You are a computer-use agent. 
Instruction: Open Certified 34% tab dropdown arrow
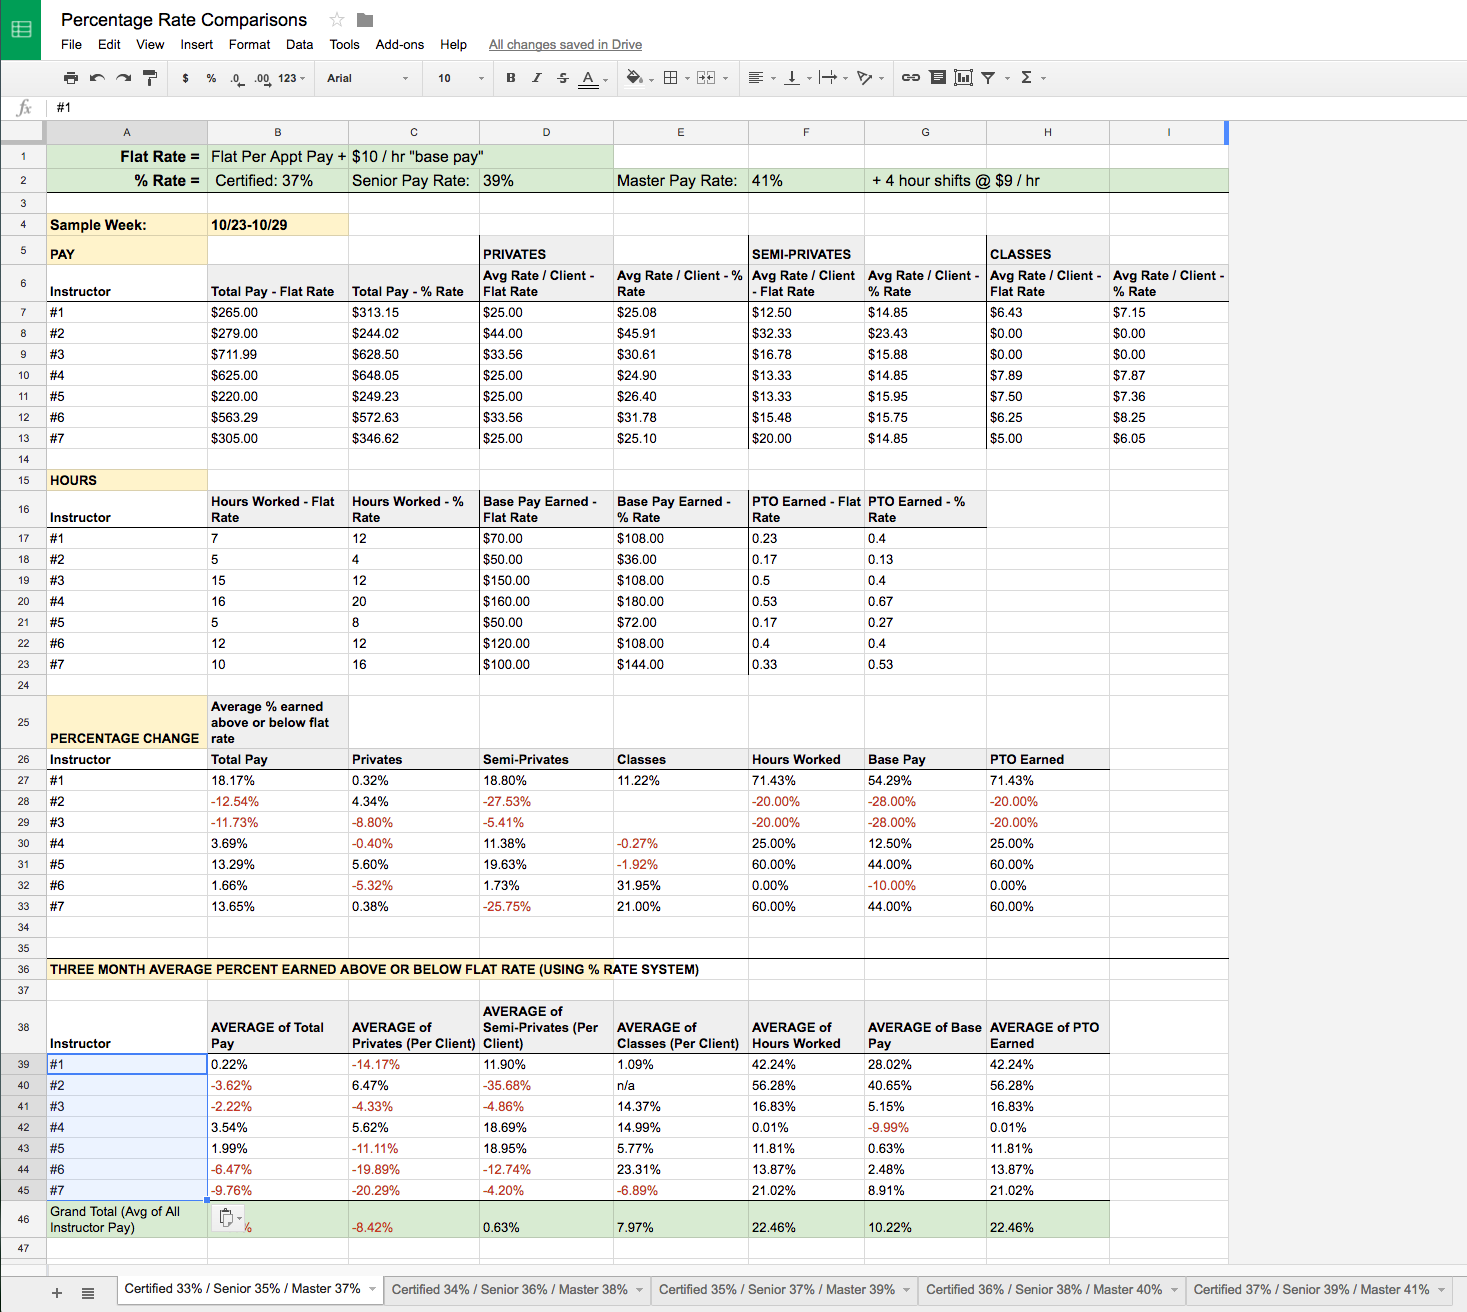click(x=640, y=1290)
